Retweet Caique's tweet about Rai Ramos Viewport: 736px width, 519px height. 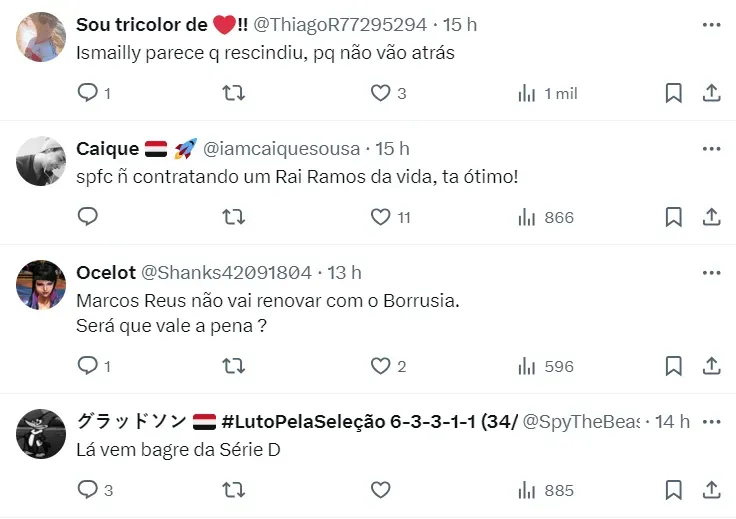tap(233, 217)
